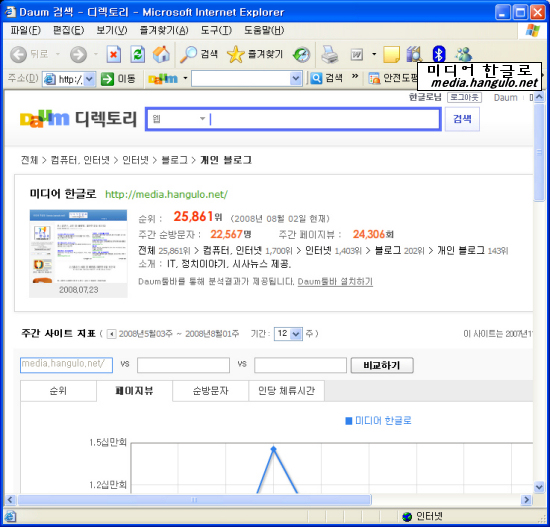Click the Forward navigation arrow
Image resolution: width=550 pixels, height=527 pixels.
point(78,54)
